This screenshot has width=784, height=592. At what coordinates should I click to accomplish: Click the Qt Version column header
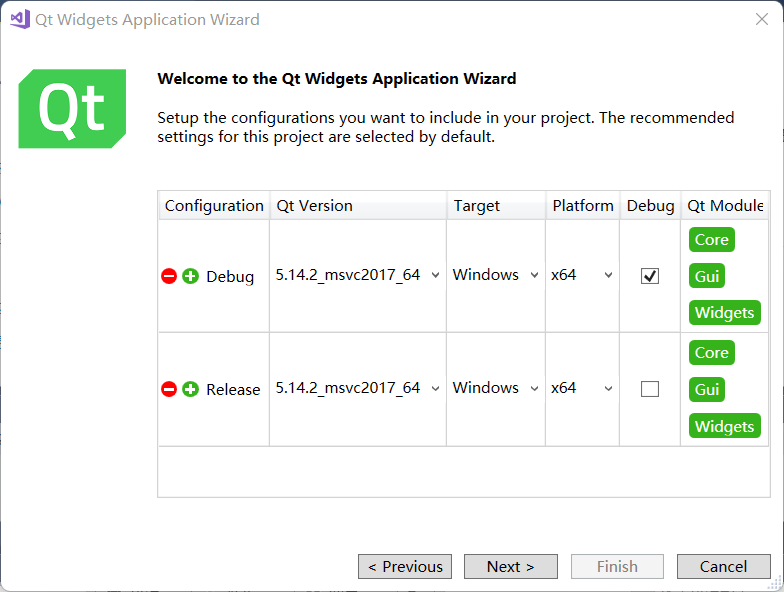358,206
